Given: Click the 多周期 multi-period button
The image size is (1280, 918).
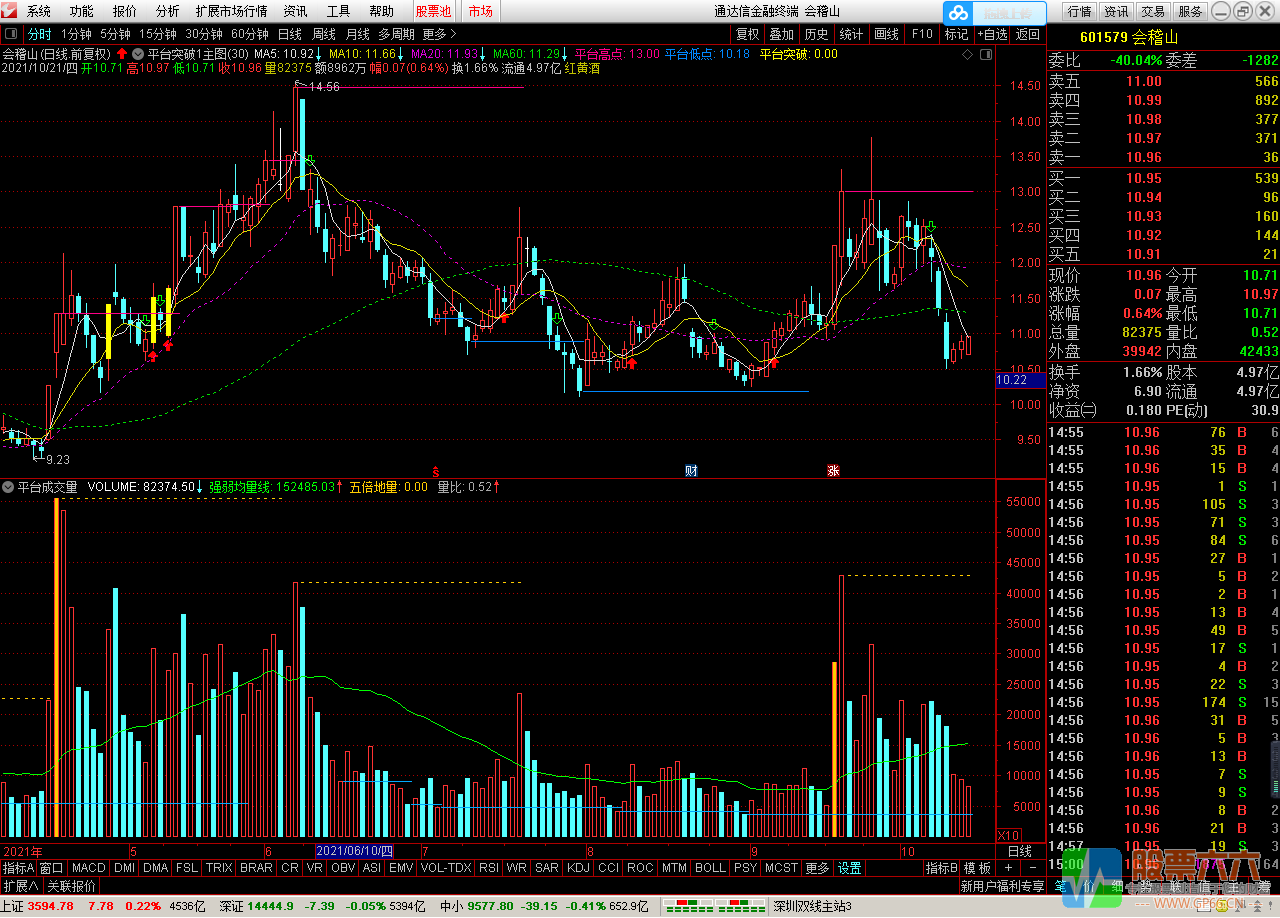Looking at the screenshot, I should pyautogui.click(x=396, y=34).
